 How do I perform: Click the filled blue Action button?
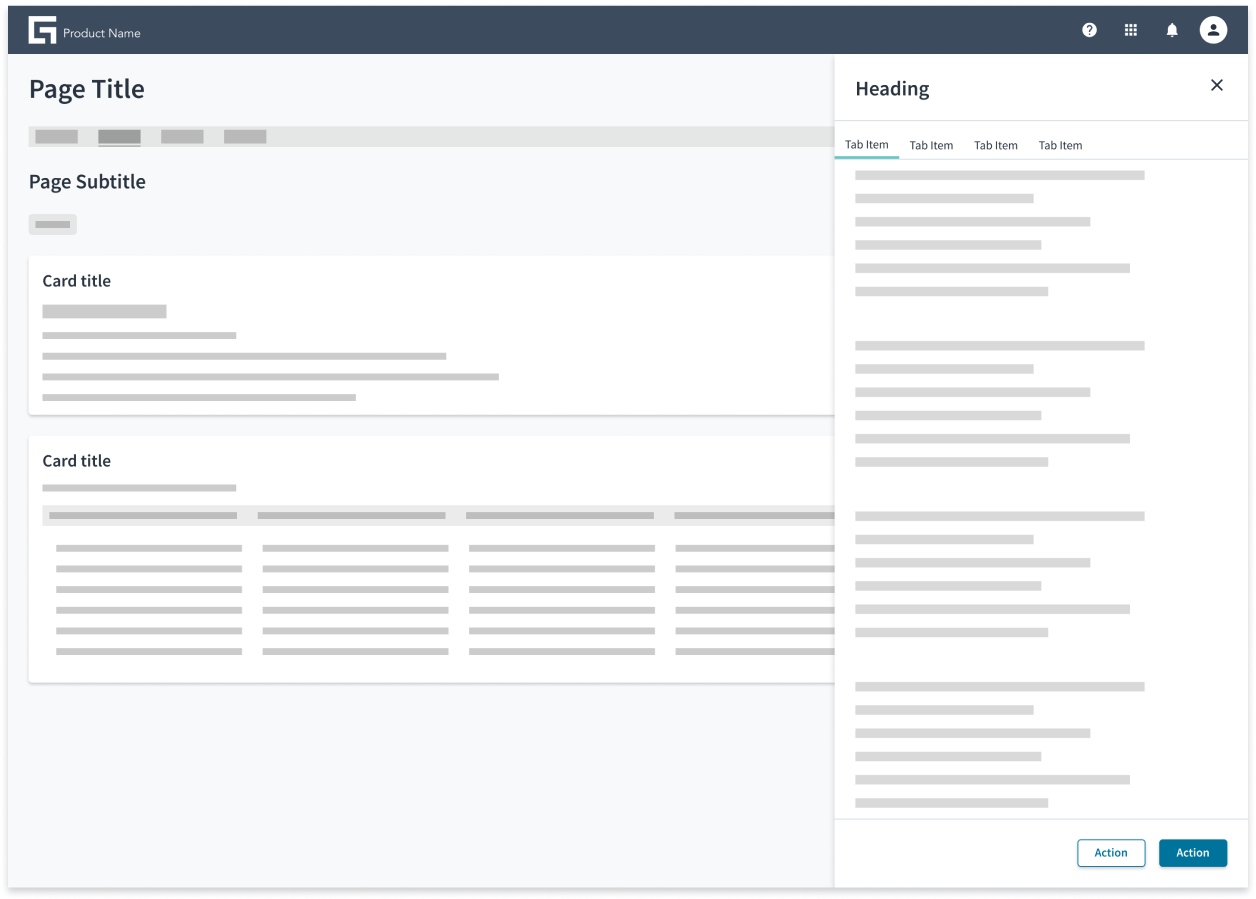tap(1193, 853)
